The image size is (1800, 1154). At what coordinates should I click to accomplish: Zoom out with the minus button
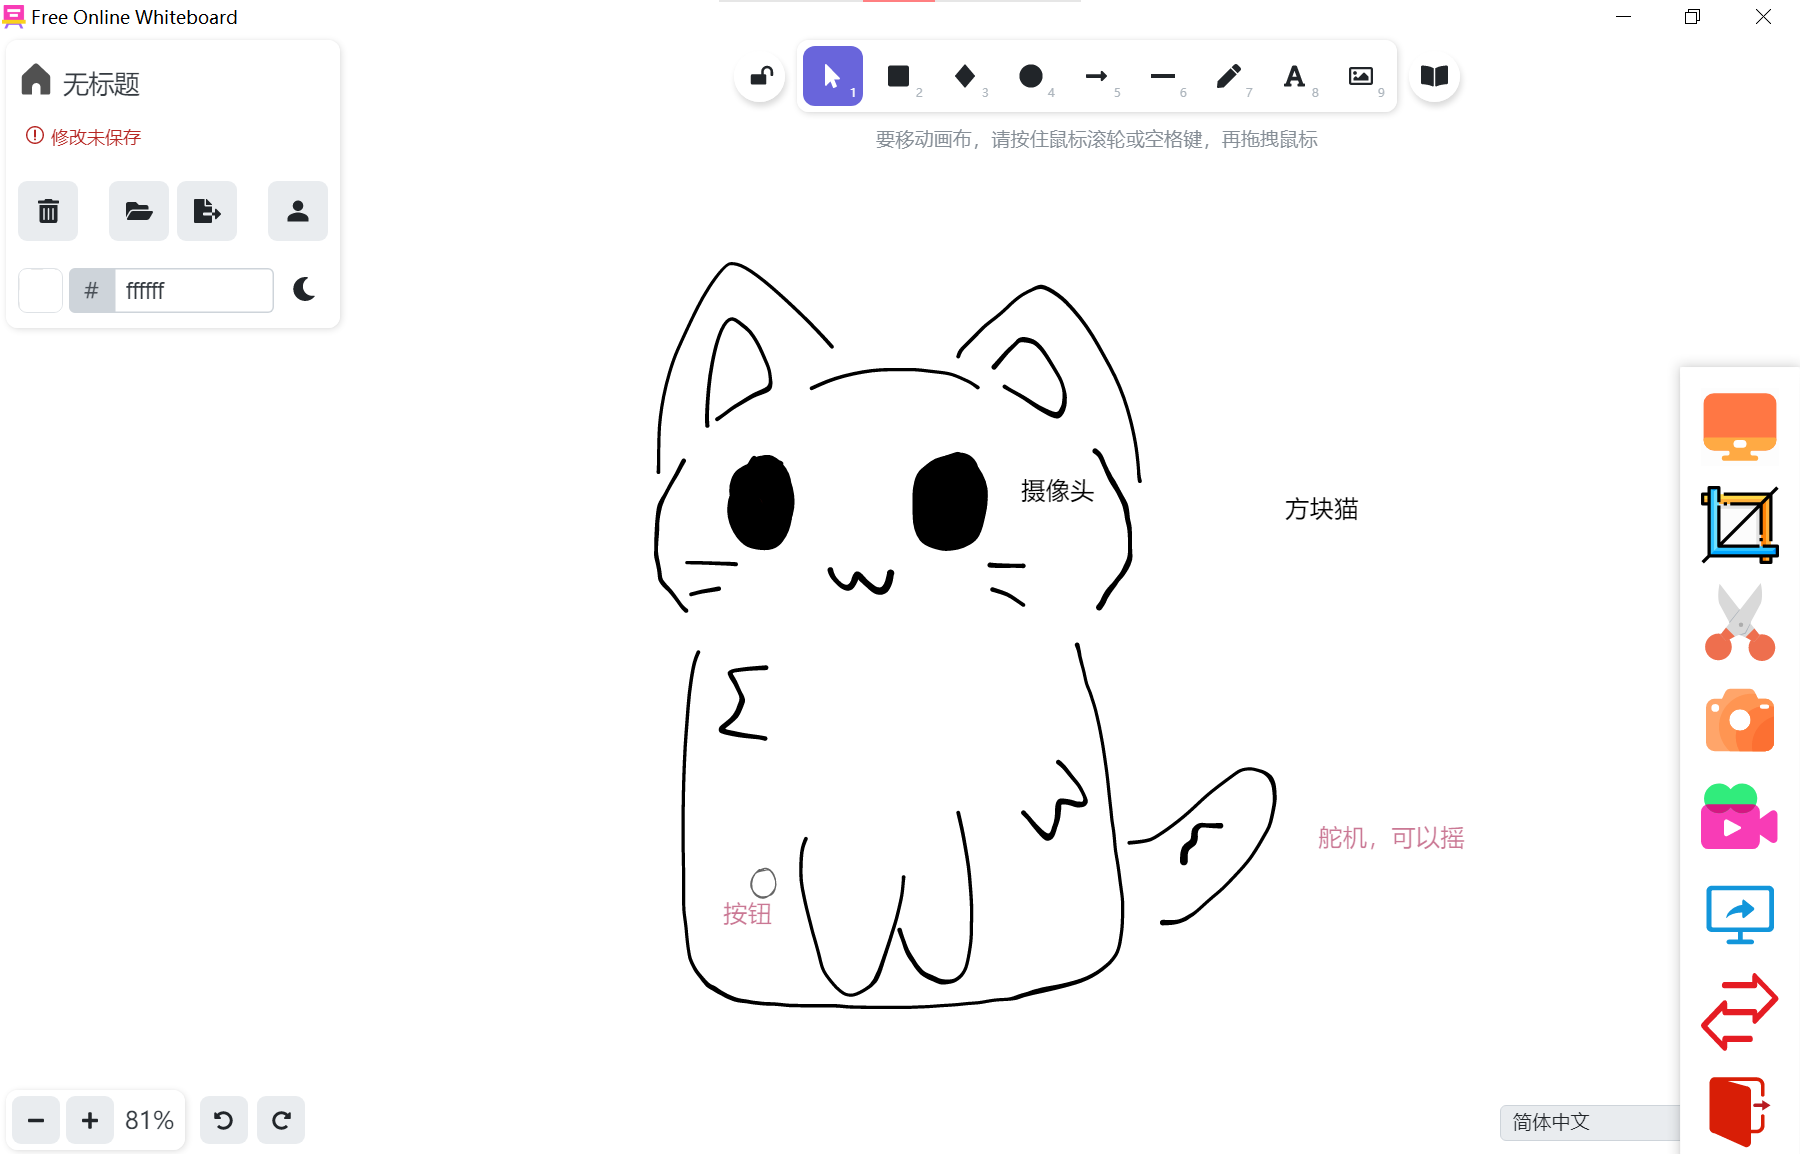click(36, 1120)
